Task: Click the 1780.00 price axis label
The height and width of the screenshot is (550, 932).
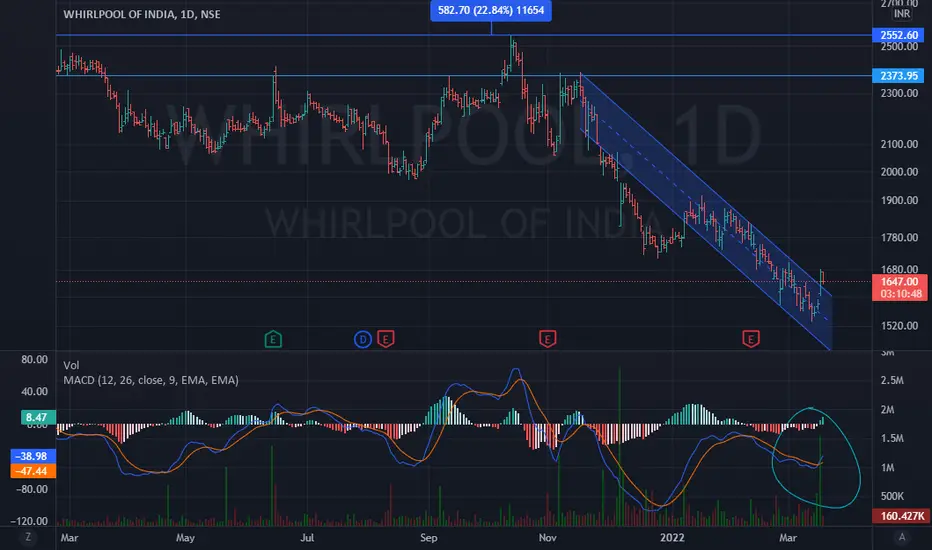Action: (899, 238)
